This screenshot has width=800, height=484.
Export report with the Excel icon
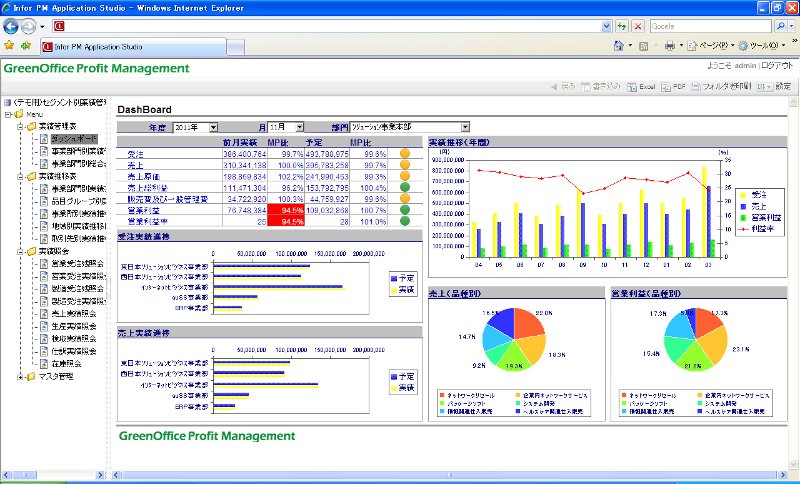[x=632, y=87]
